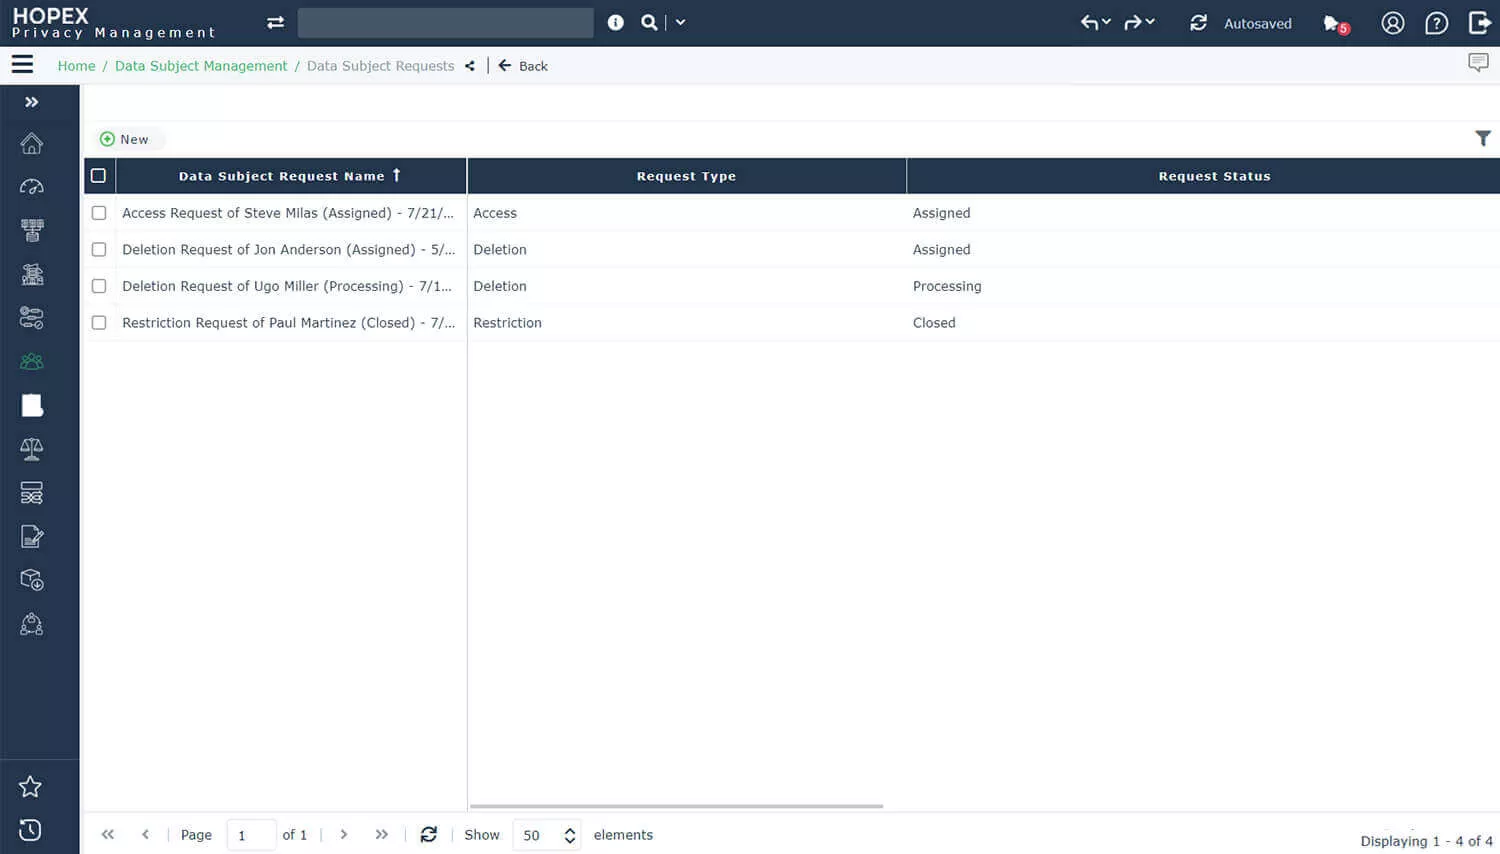Open favorites star icon
1500x854 pixels.
click(x=31, y=787)
